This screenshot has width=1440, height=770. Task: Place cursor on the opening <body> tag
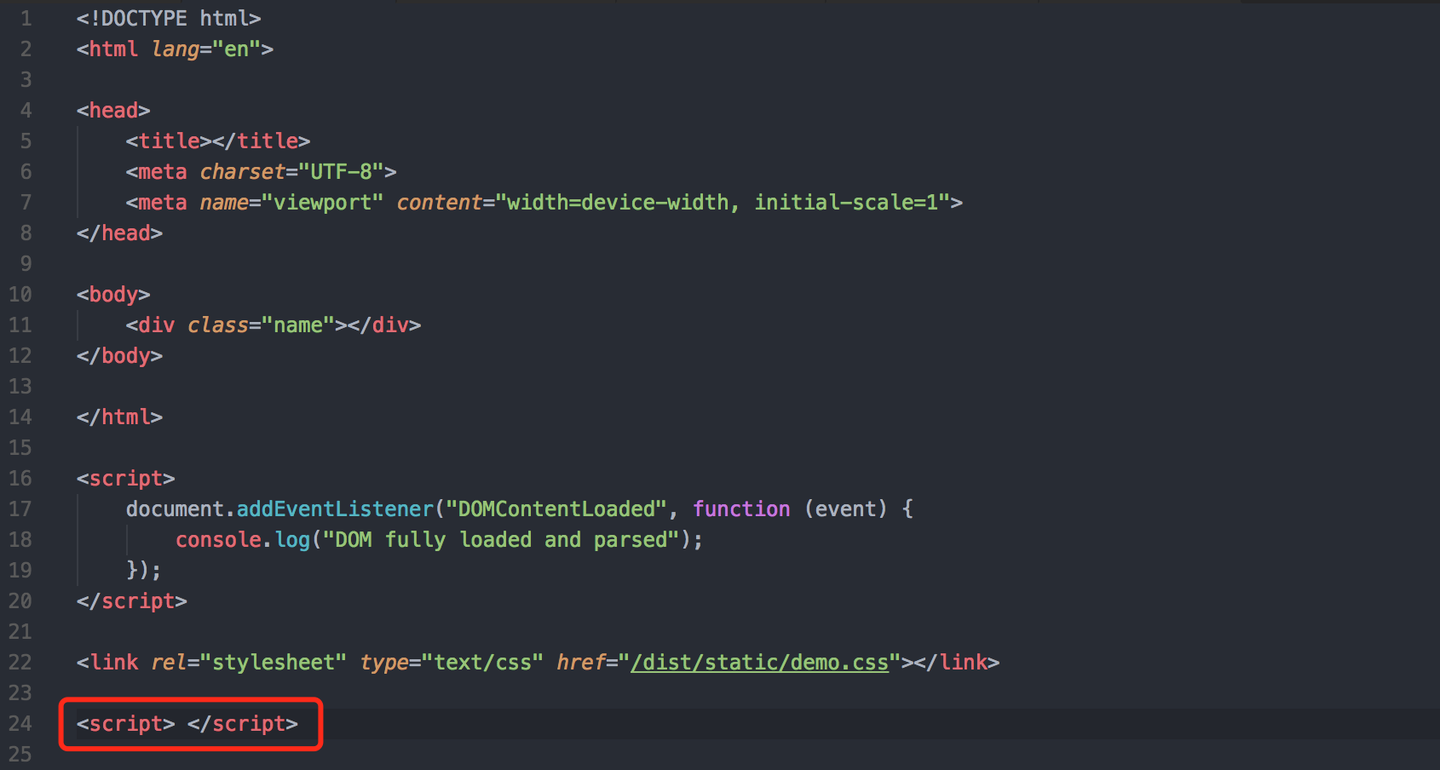[113, 295]
